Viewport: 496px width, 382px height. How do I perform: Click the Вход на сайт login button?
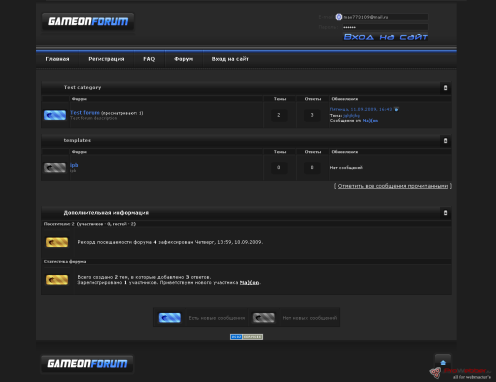386,37
